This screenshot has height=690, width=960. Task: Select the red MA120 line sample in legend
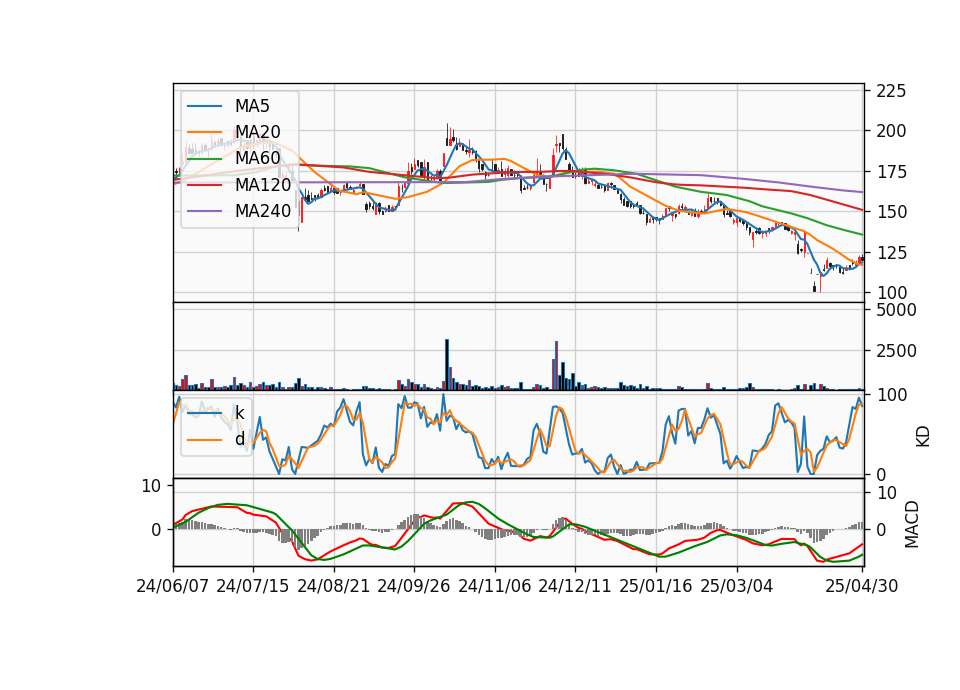pyautogui.click(x=204, y=184)
